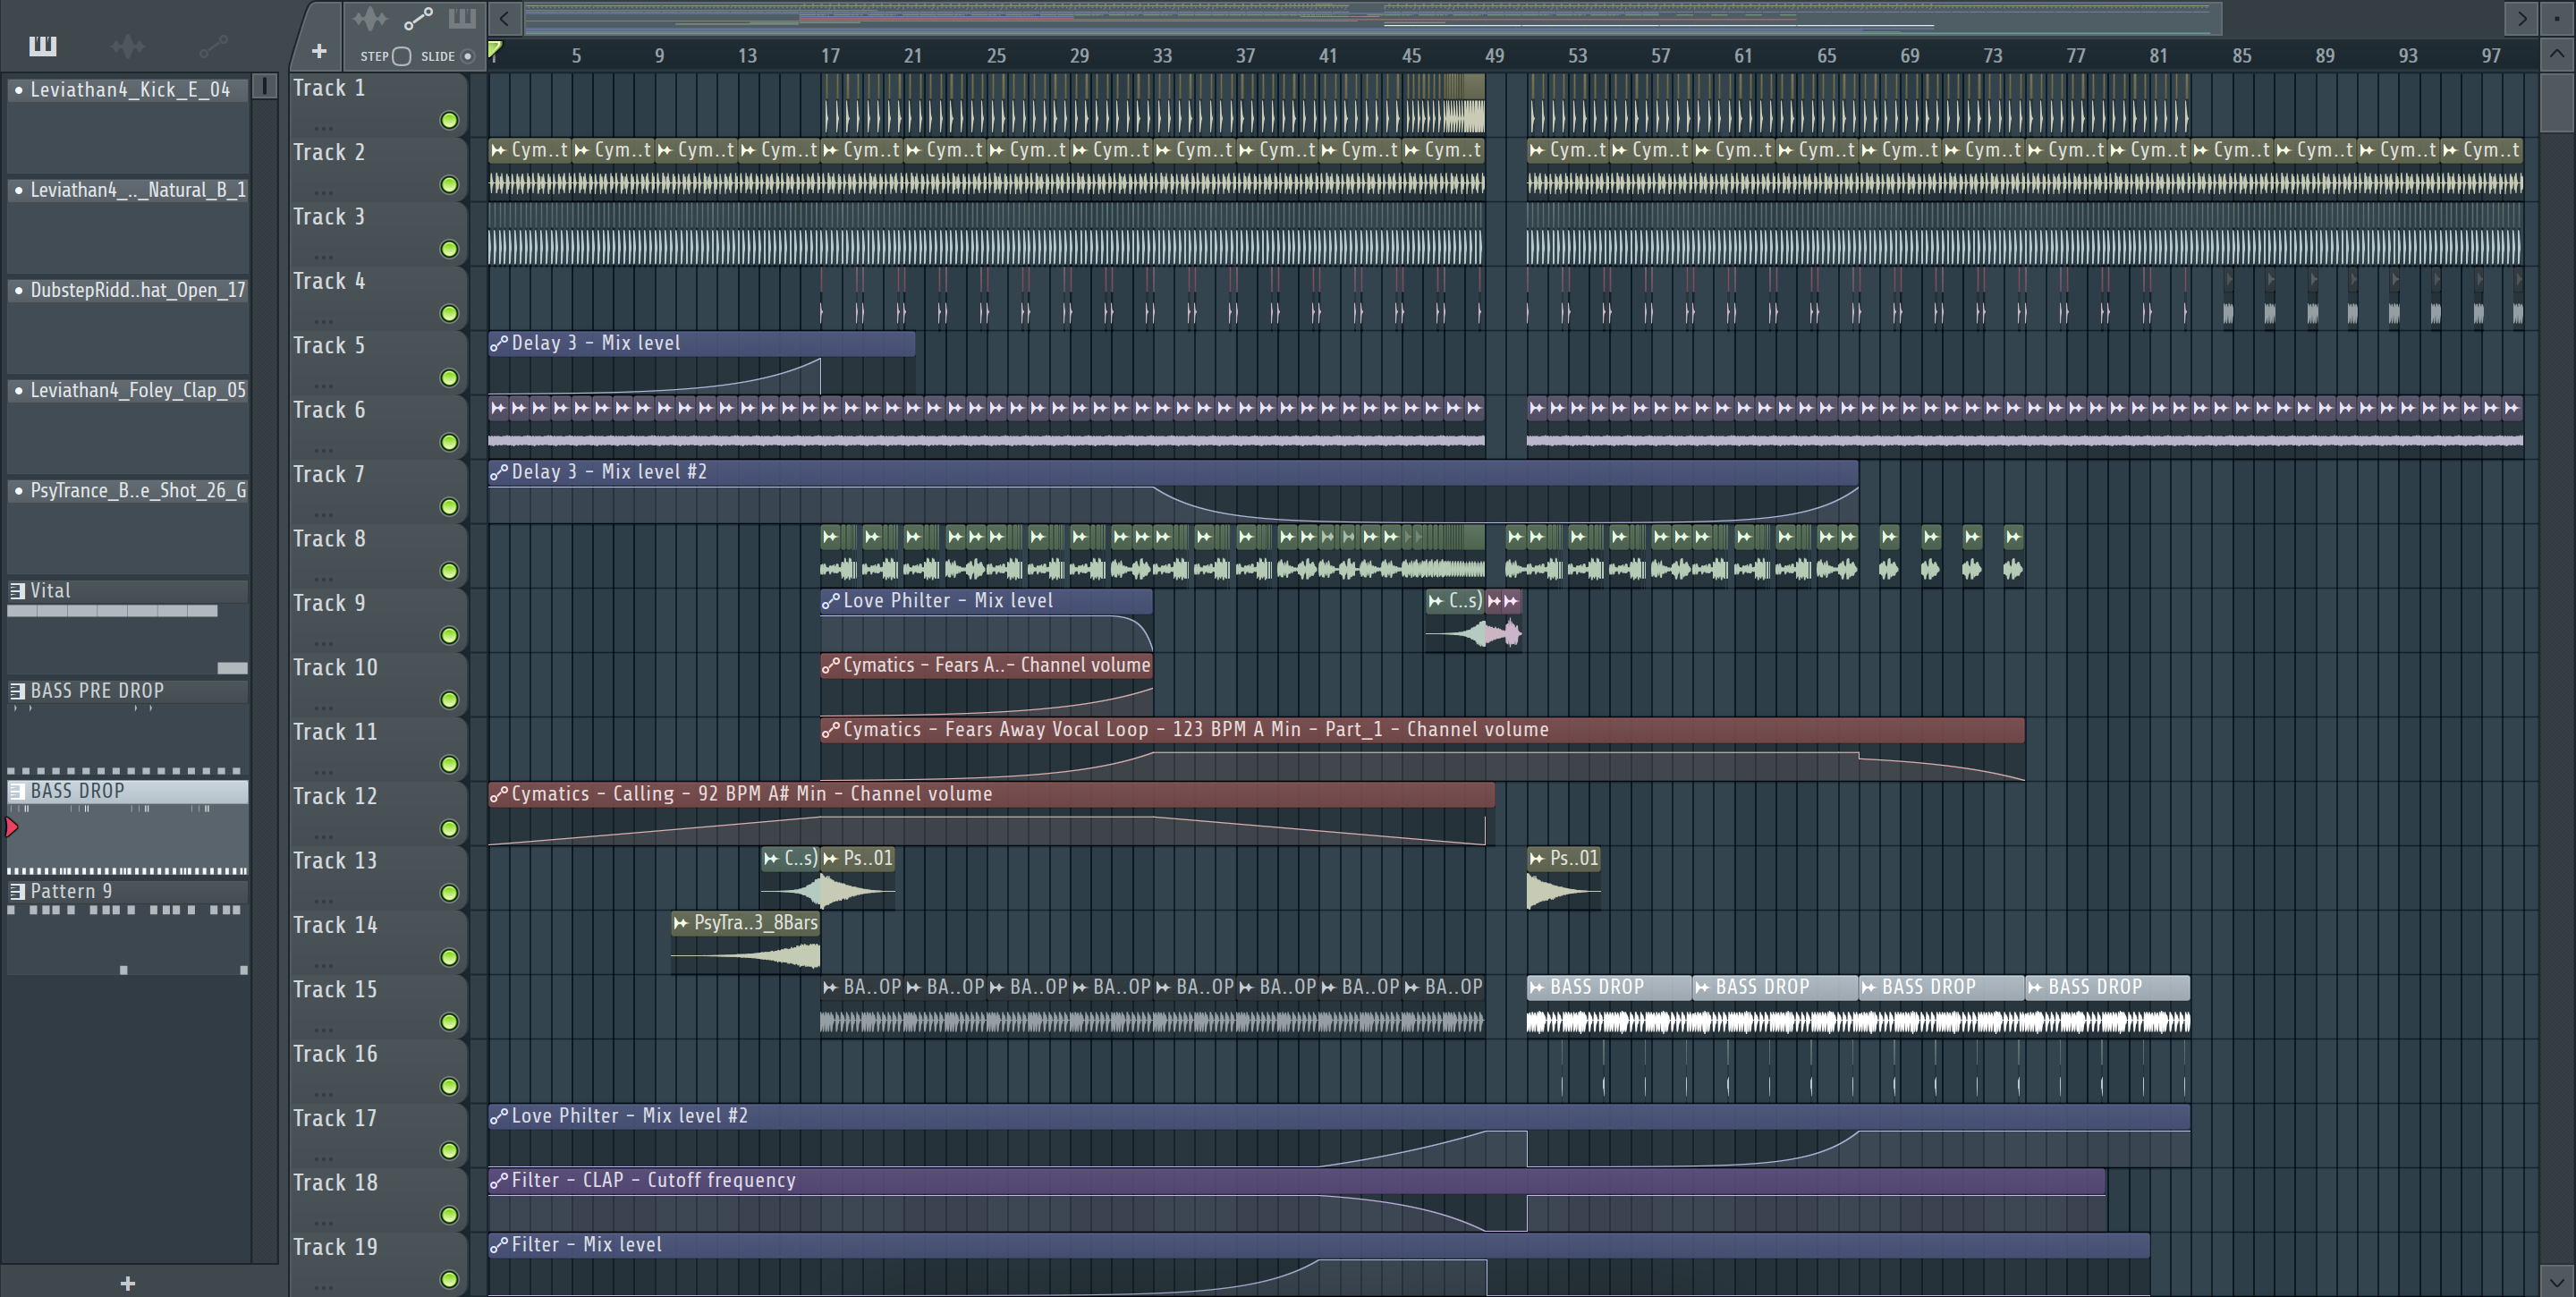Open the Love Philter - Mix level #2 clip menu
The width and height of the screenshot is (2576, 1297).
[x=498, y=1116]
